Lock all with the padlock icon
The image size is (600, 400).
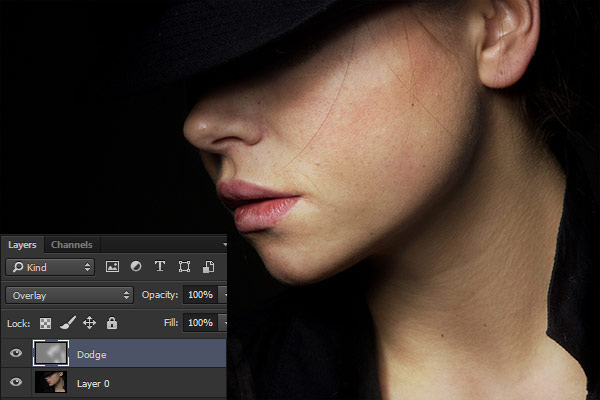click(111, 323)
